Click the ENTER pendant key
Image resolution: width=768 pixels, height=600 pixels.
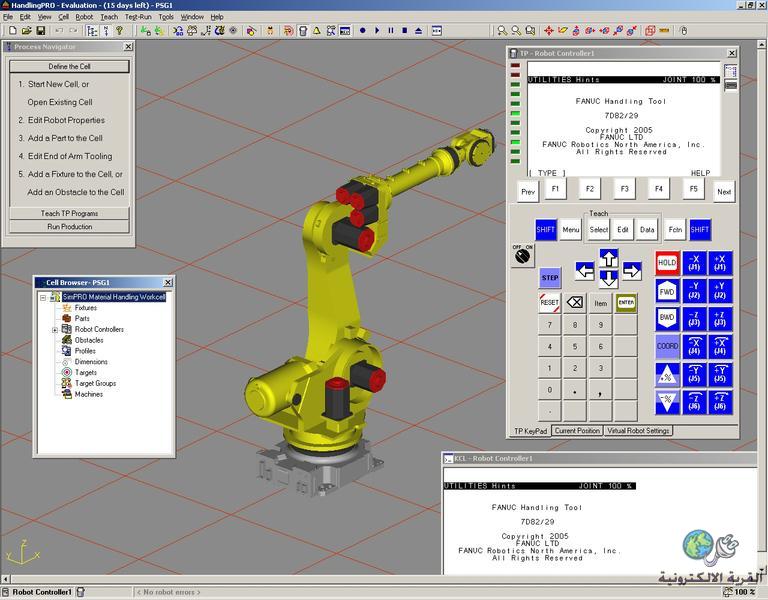pos(626,303)
